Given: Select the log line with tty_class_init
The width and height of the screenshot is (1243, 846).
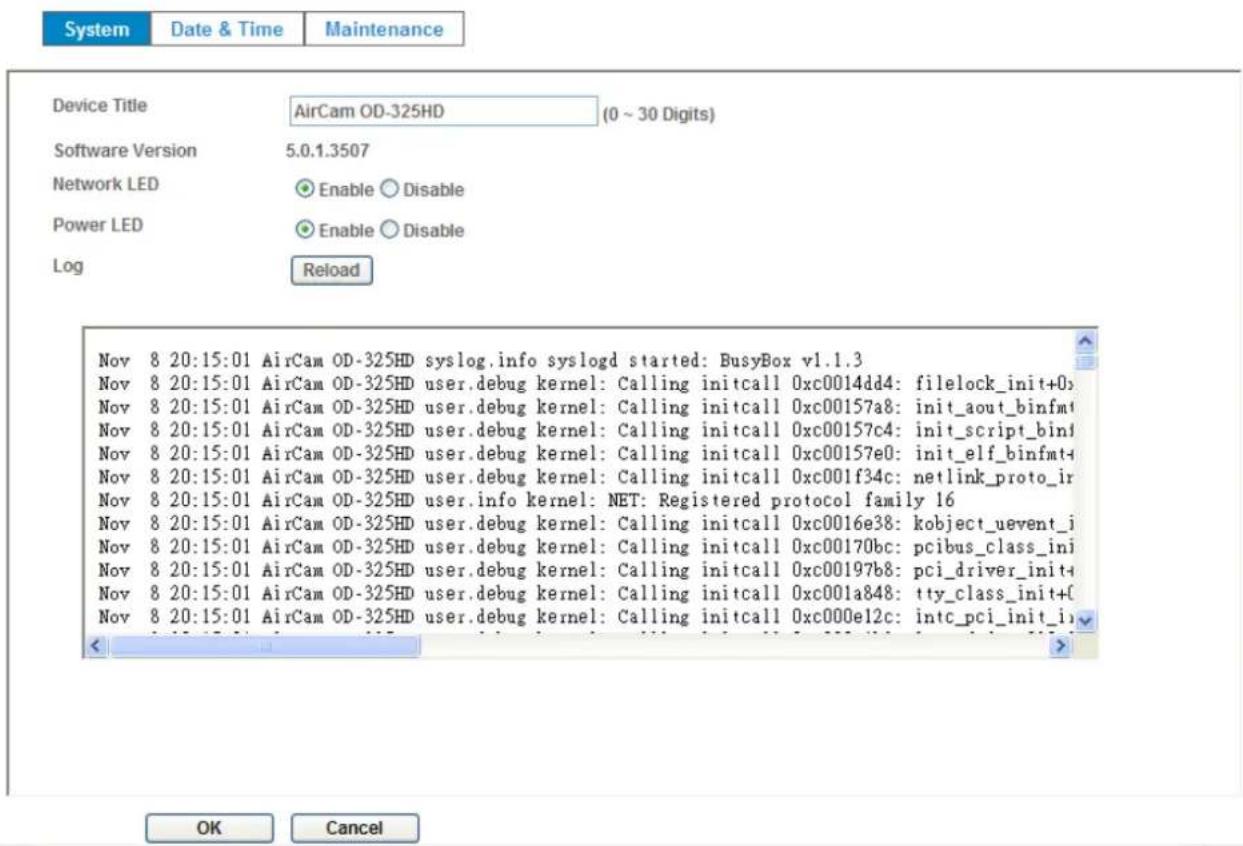Looking at the screenshot, I should (x=586, y=593).
